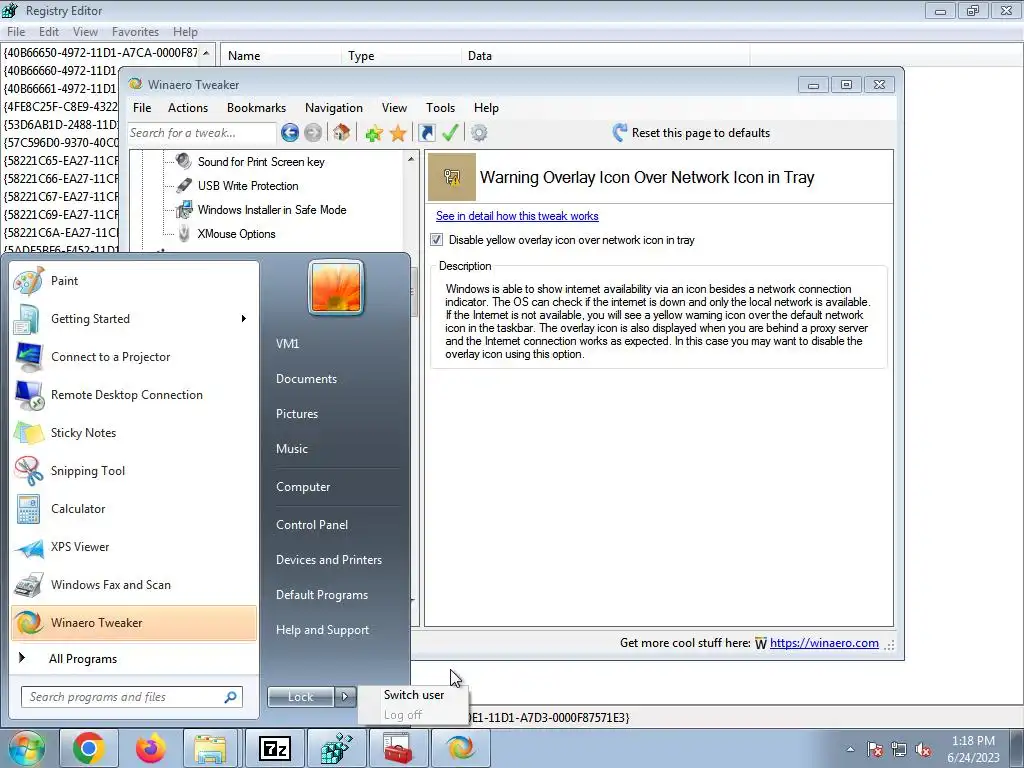Open Chrome from the taskbar
This screenshot has width=1024, height=768.
click(x=89, y=748)
